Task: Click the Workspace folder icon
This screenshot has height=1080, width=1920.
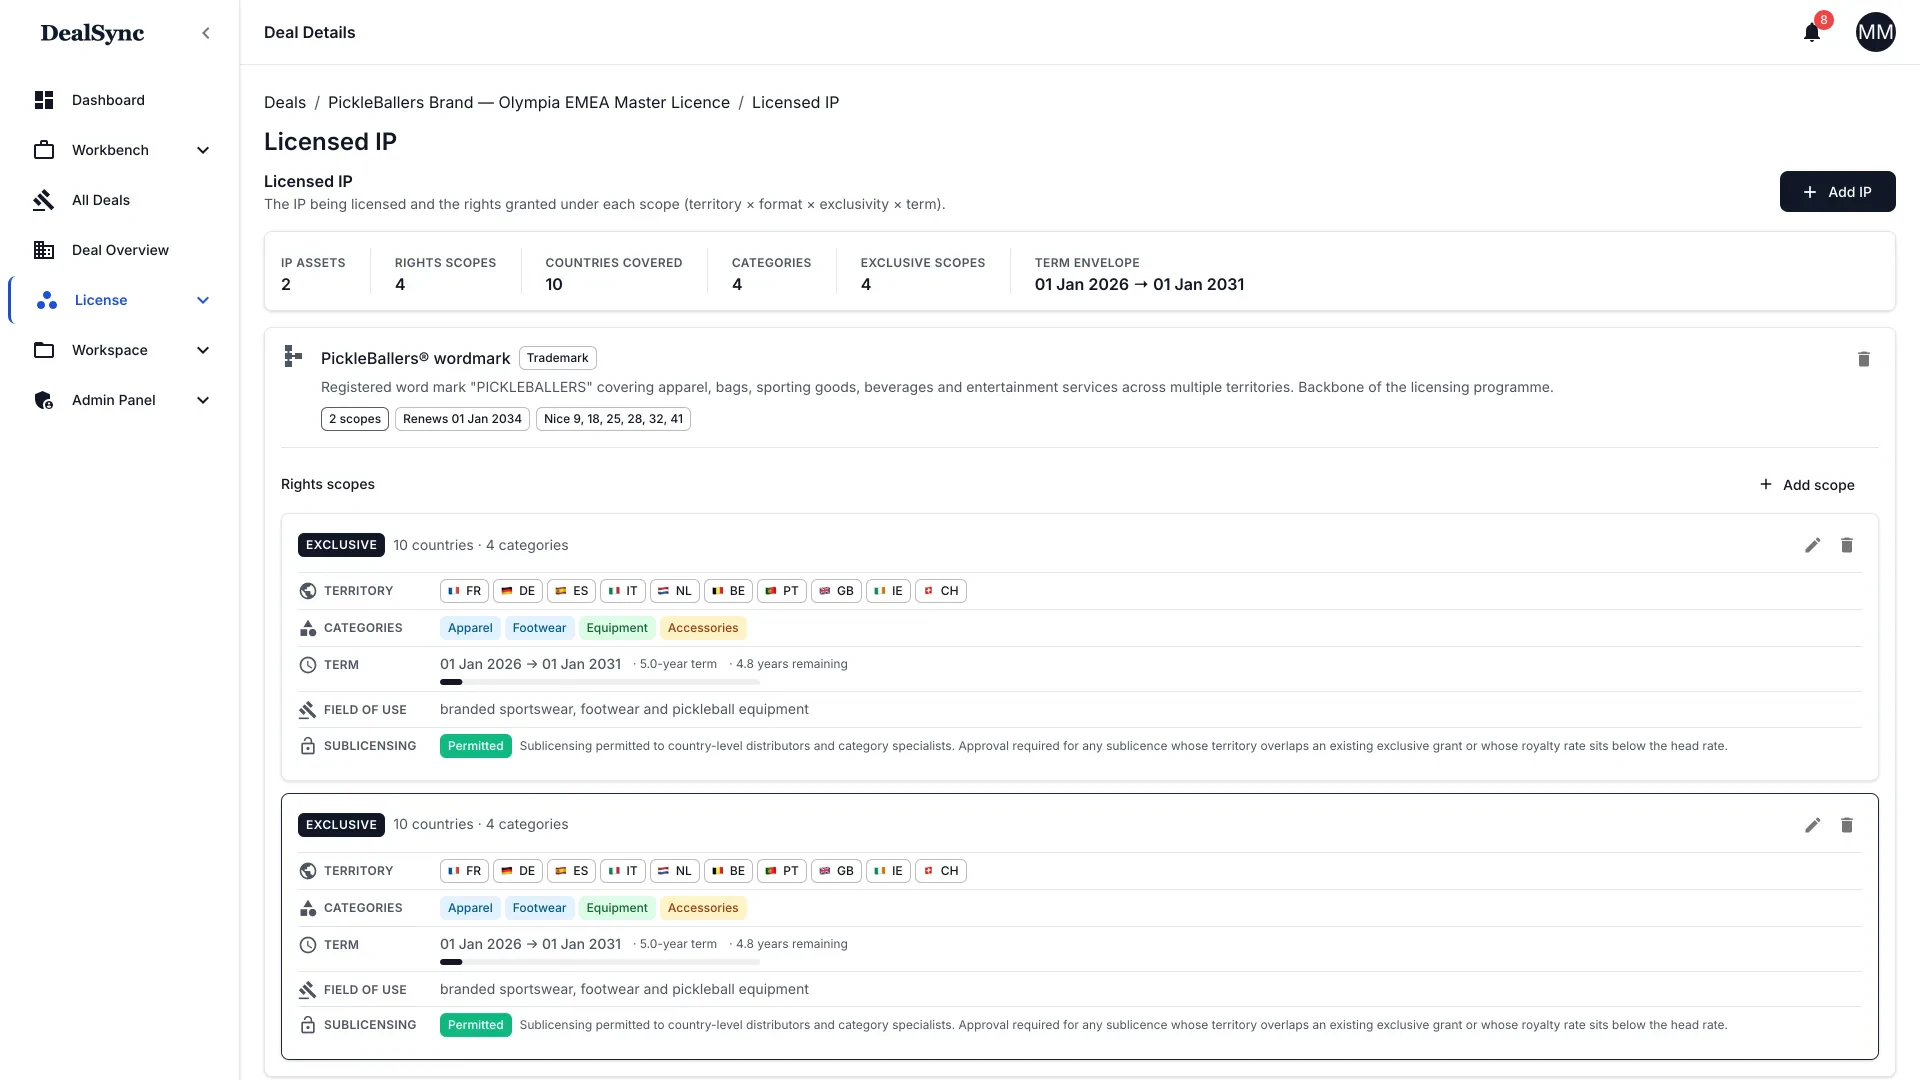Action: pyautogui.click(x=44, y=350)
